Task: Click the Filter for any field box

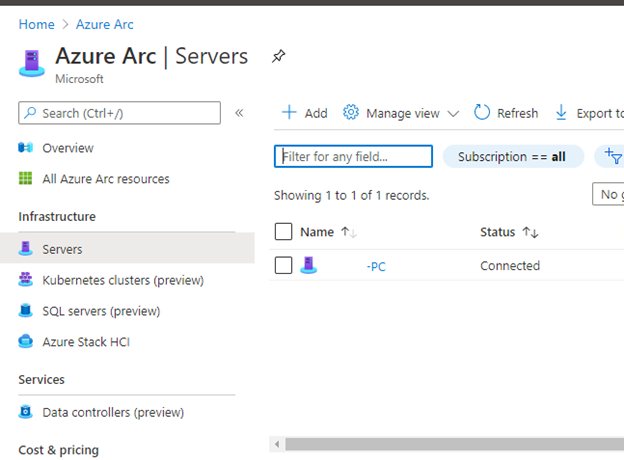Action: click(x=353, y=157)
